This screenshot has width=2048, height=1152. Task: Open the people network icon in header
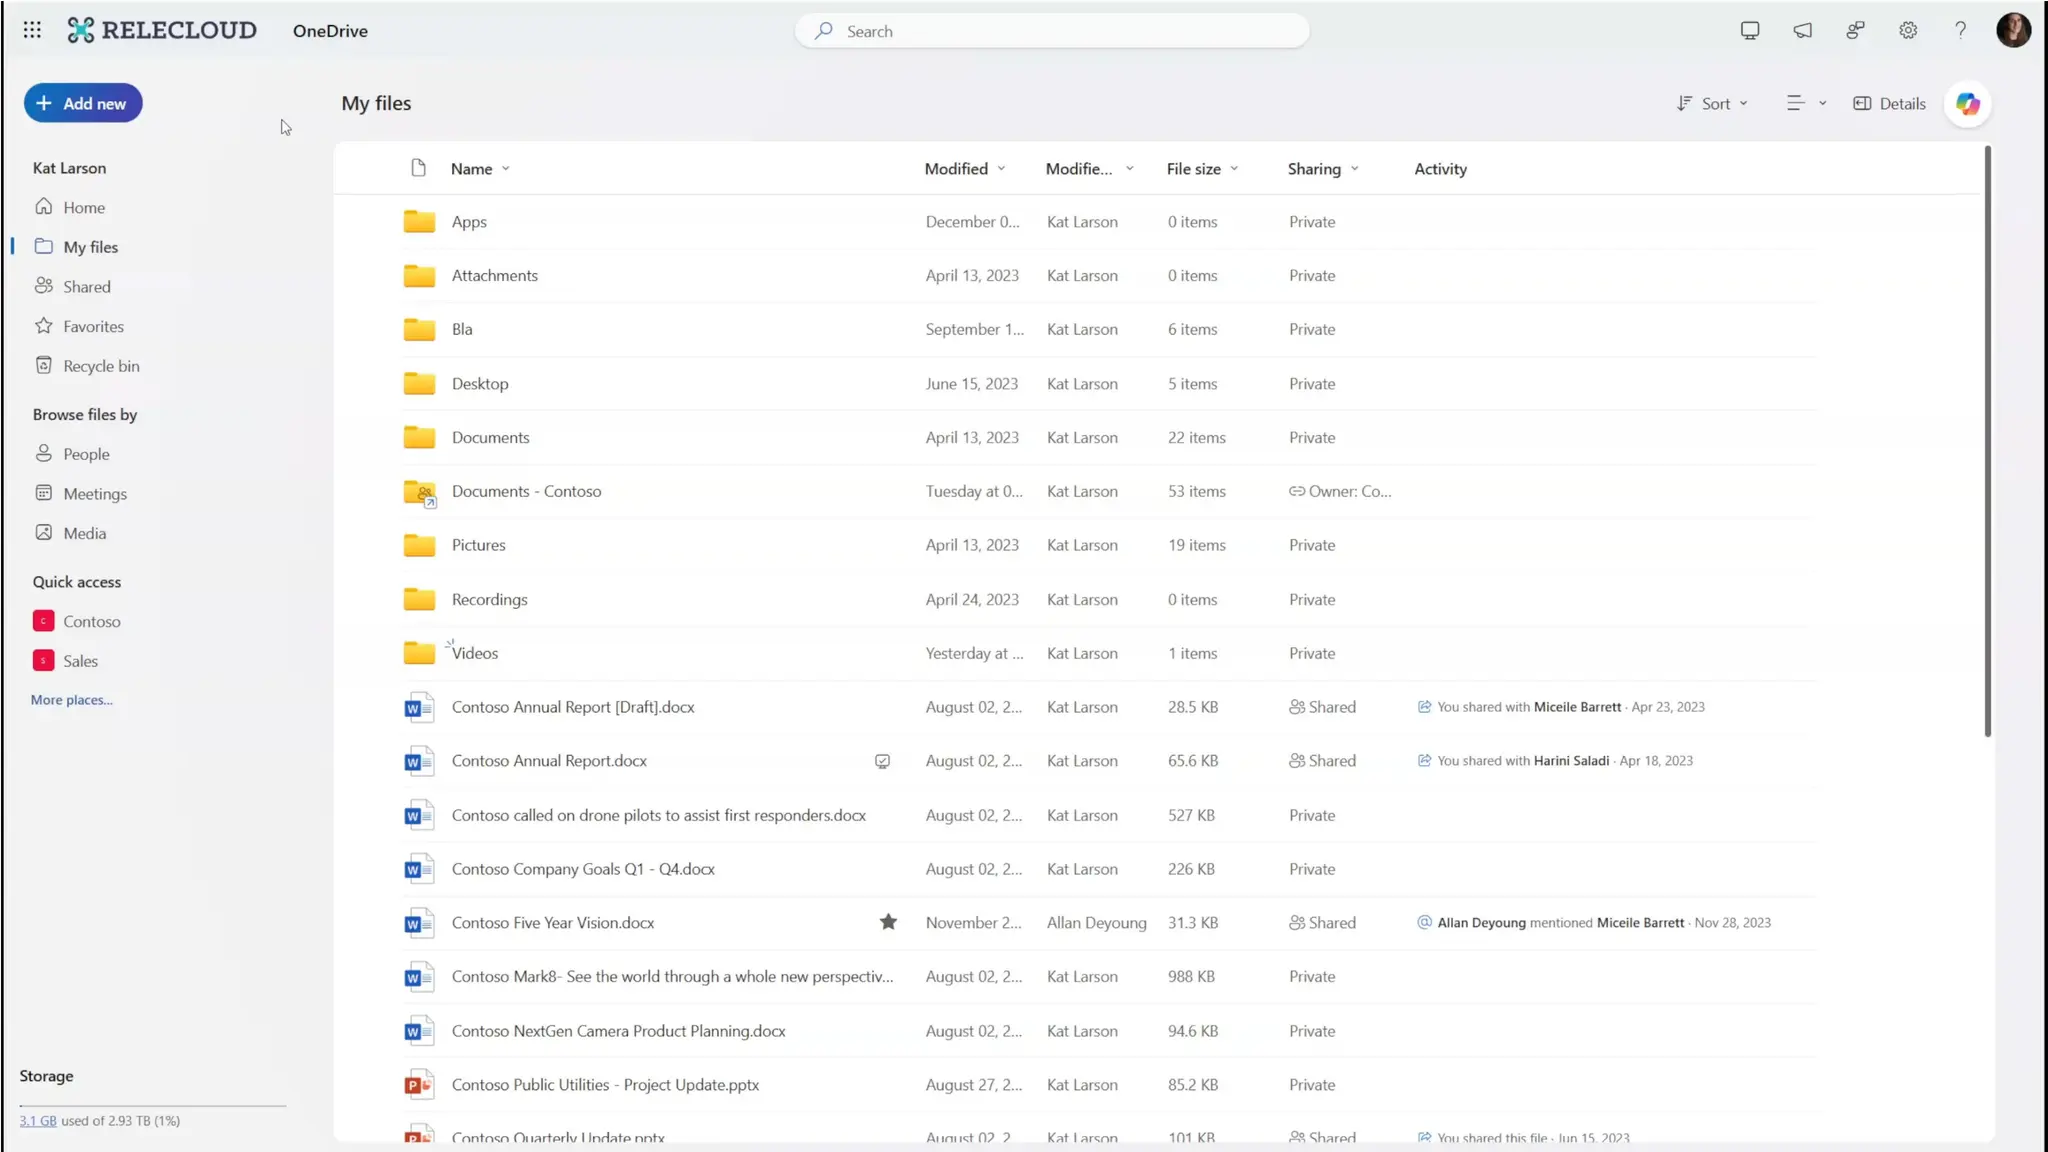point(1855,30)
